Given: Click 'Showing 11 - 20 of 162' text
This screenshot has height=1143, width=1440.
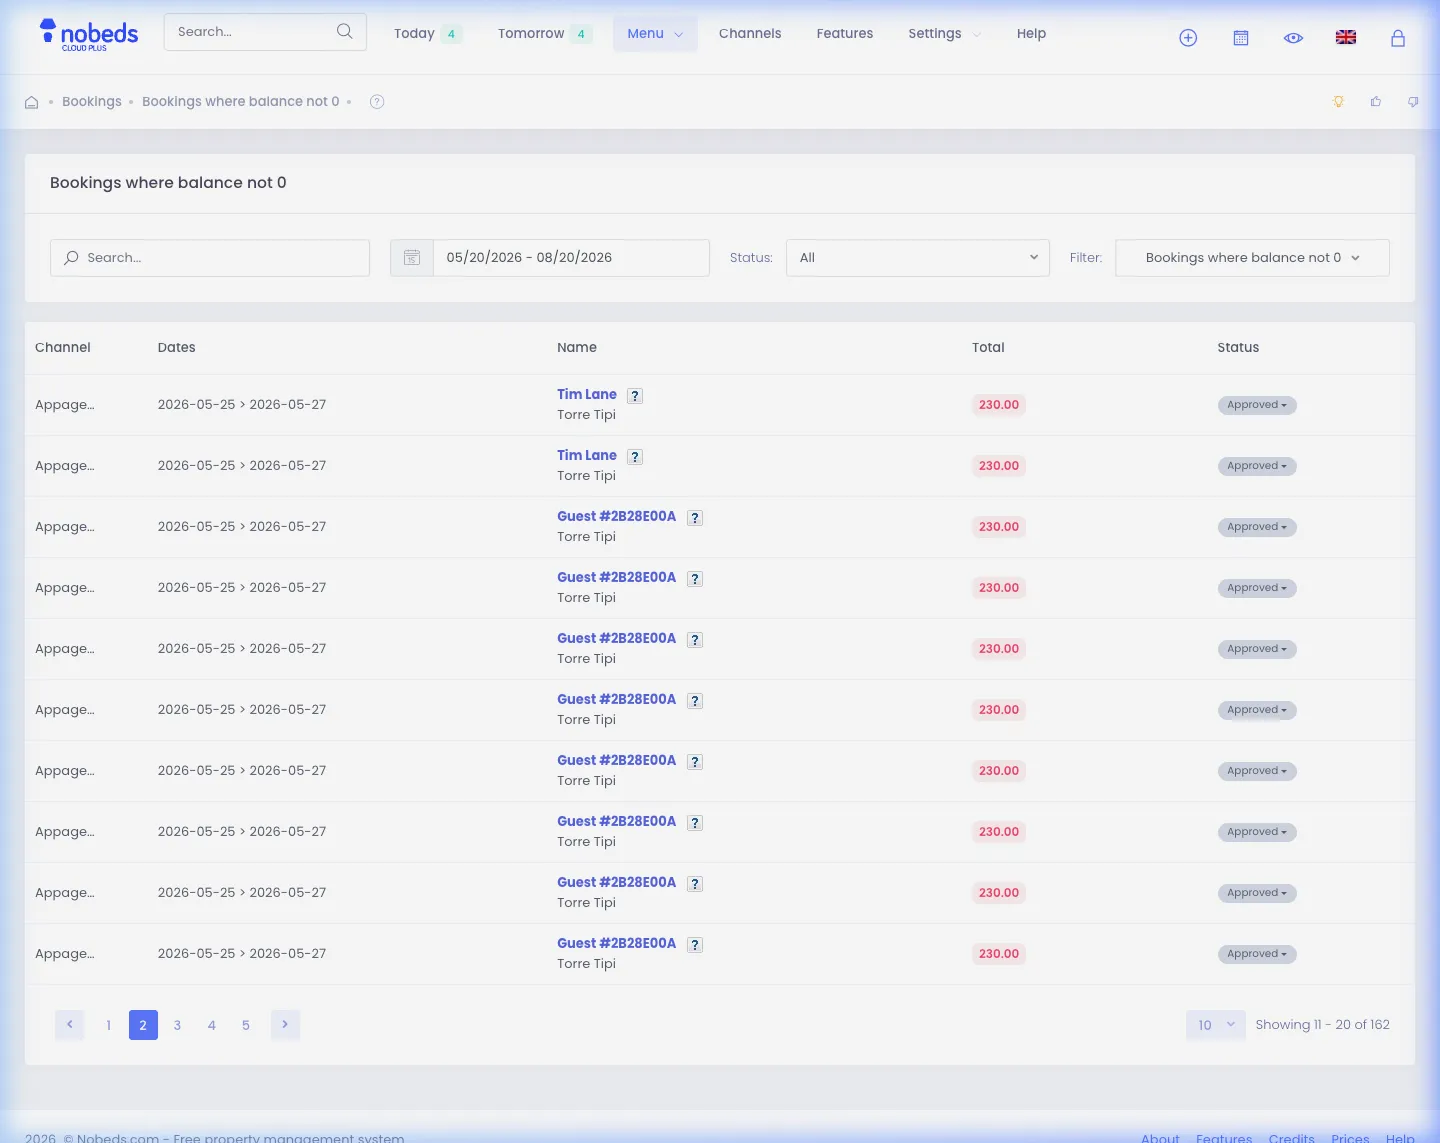Looking at the screenshot, I should 1322,1025.
